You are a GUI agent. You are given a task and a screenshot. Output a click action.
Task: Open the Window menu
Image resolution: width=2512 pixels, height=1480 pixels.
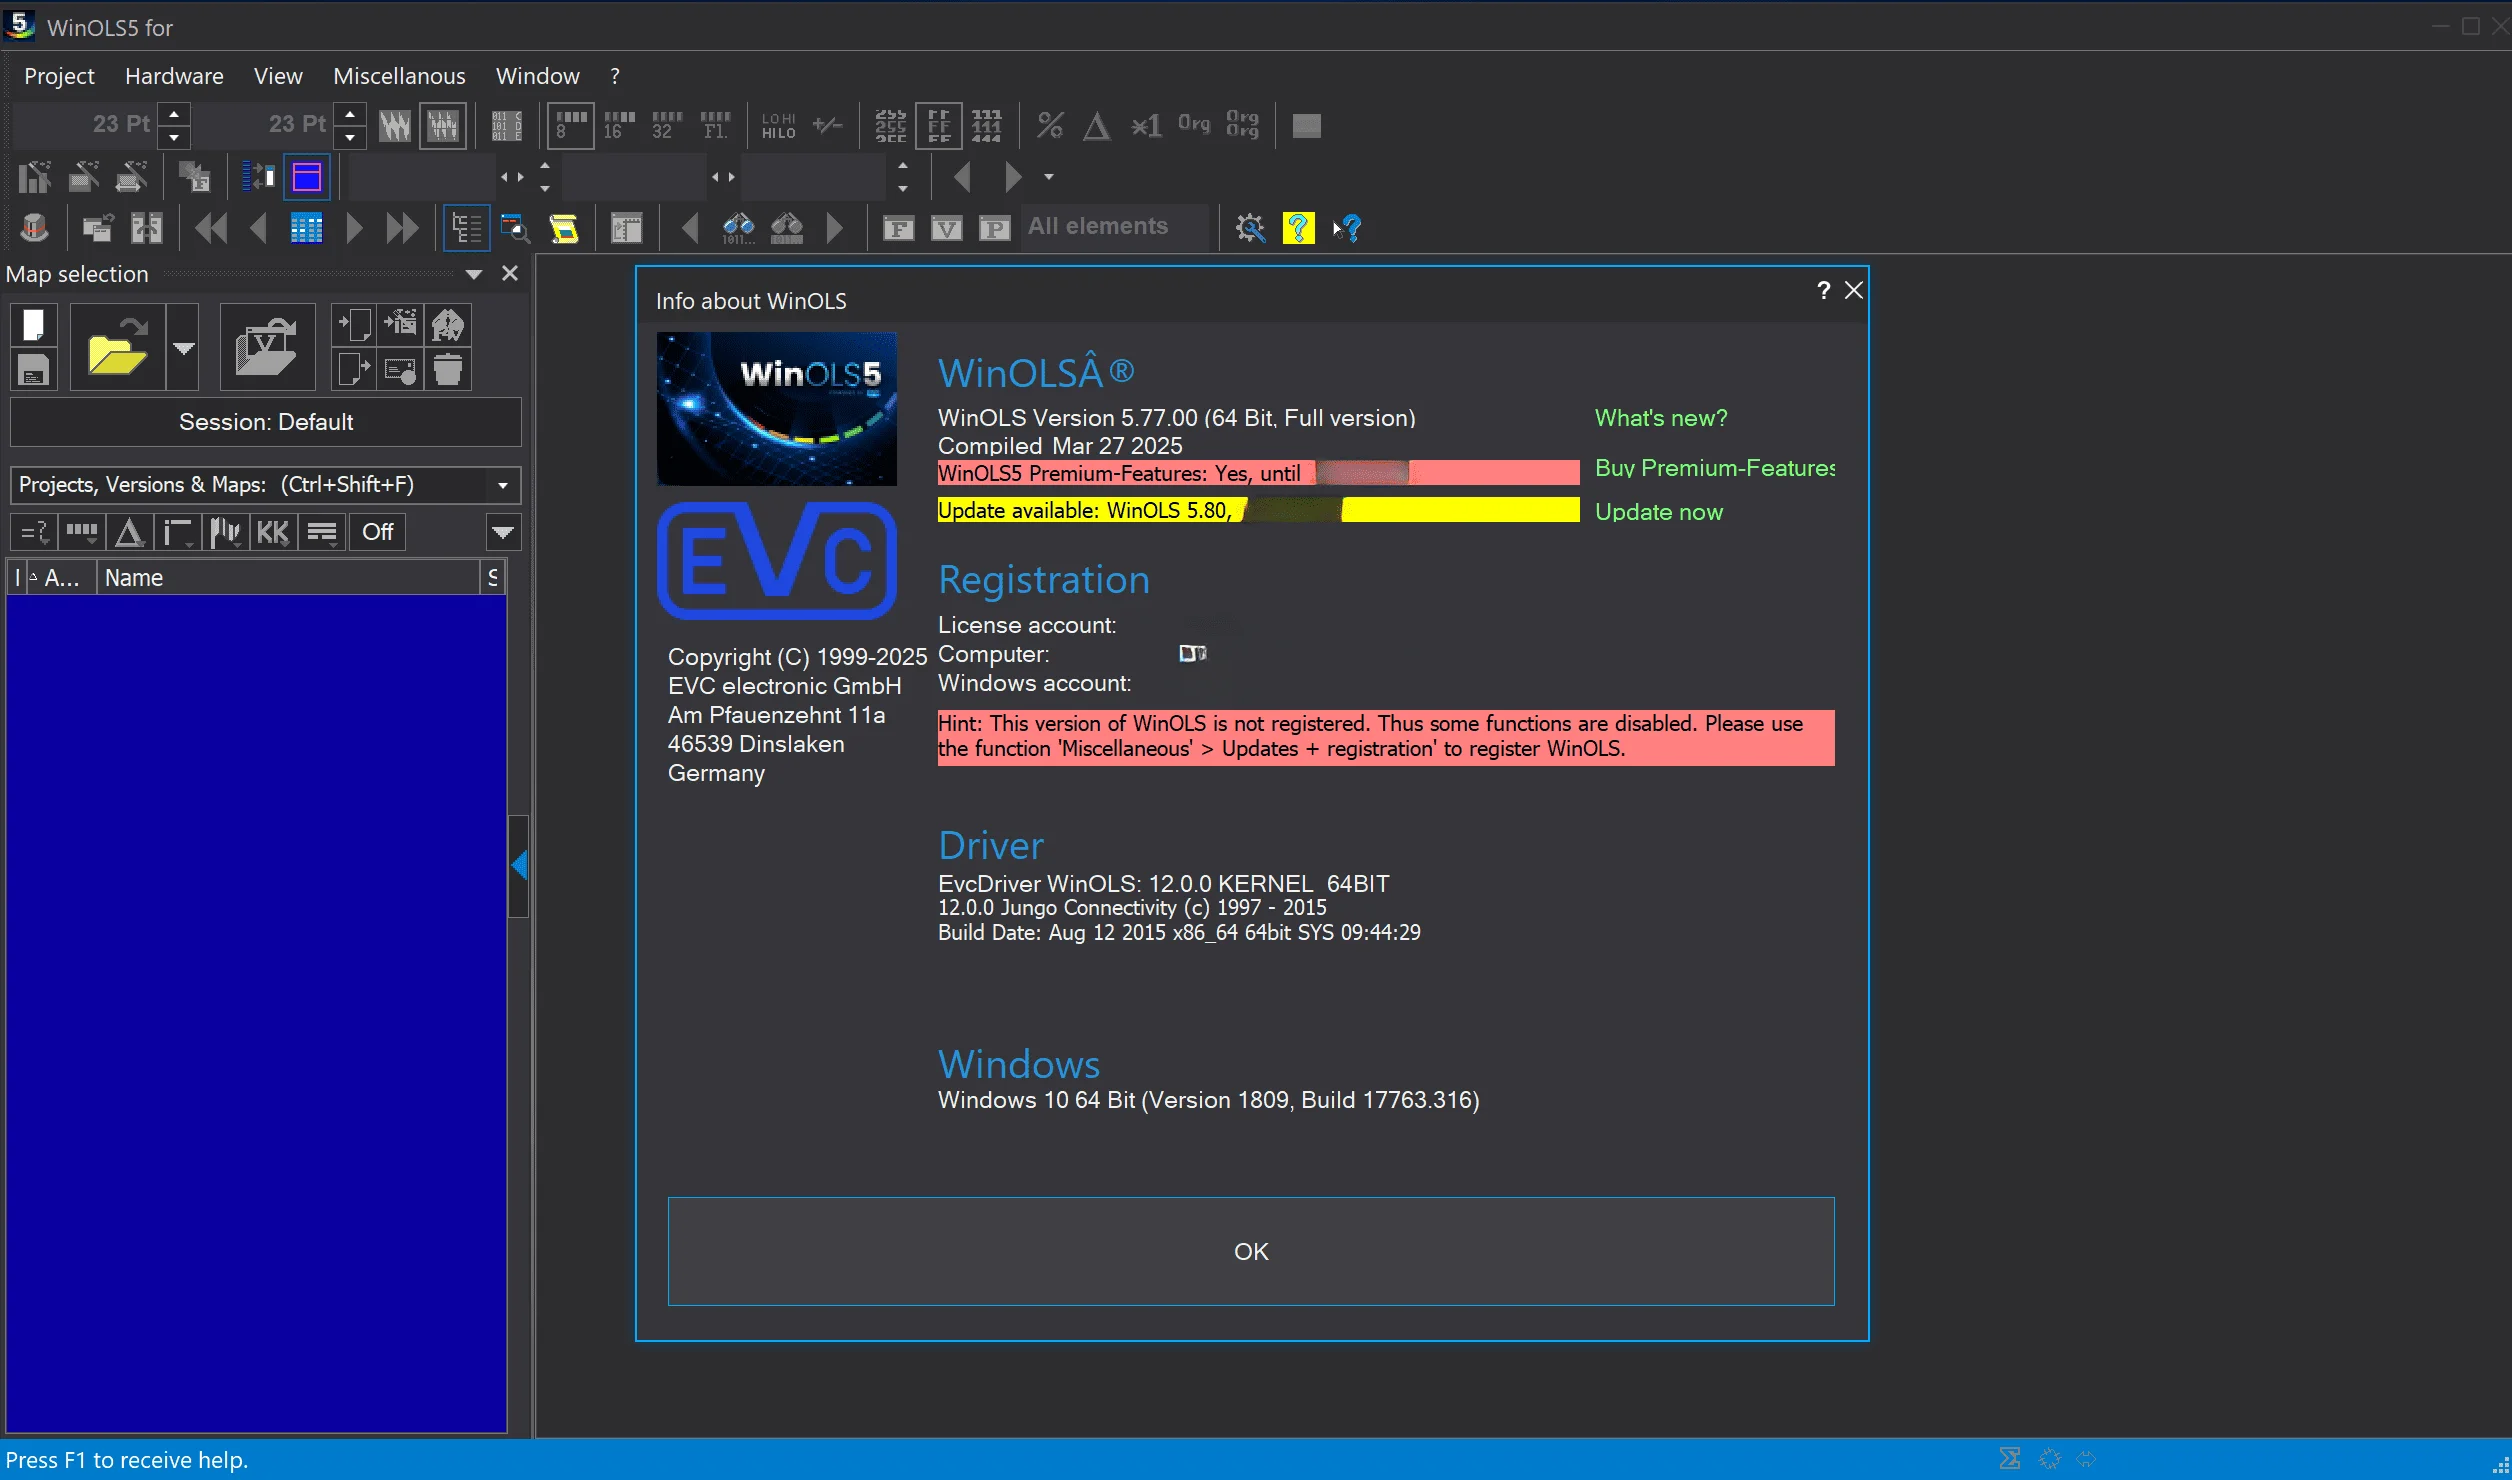coord(537,76)
